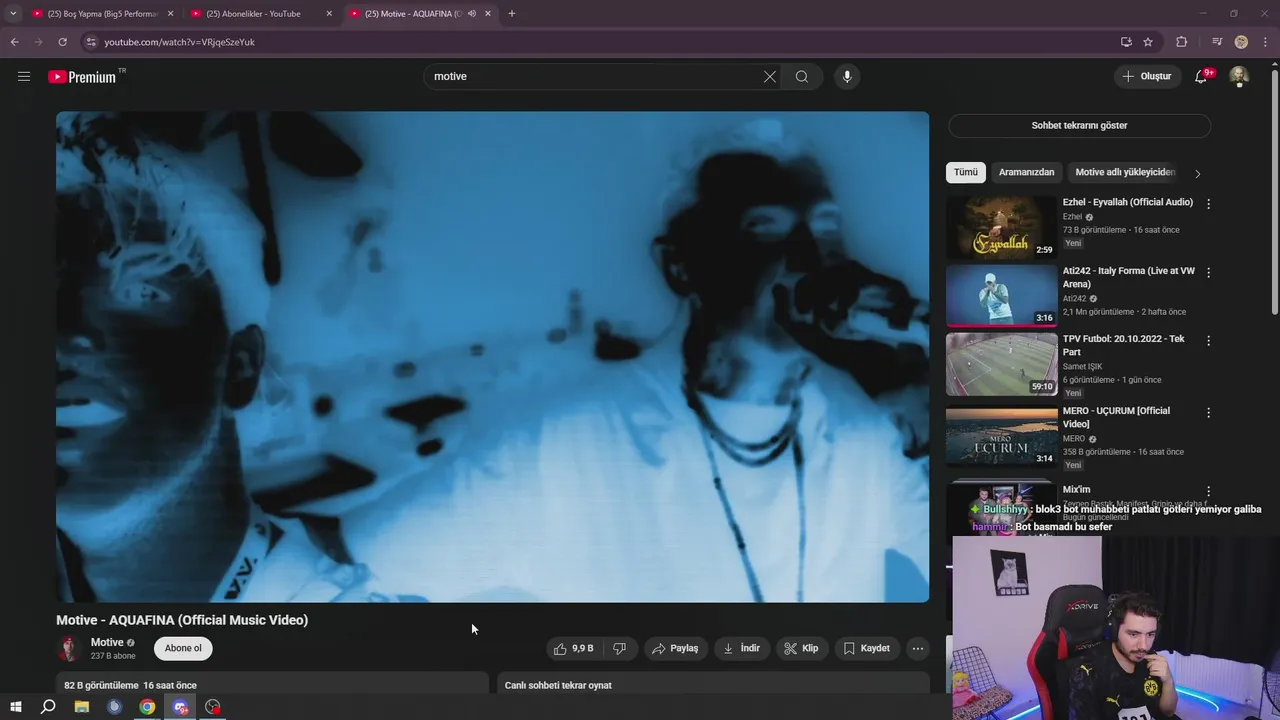The height and width of the screenshot is (720, 1280).
Task: Open the Chrome extensions puzzle icon
Action: tap(1182, 42)
